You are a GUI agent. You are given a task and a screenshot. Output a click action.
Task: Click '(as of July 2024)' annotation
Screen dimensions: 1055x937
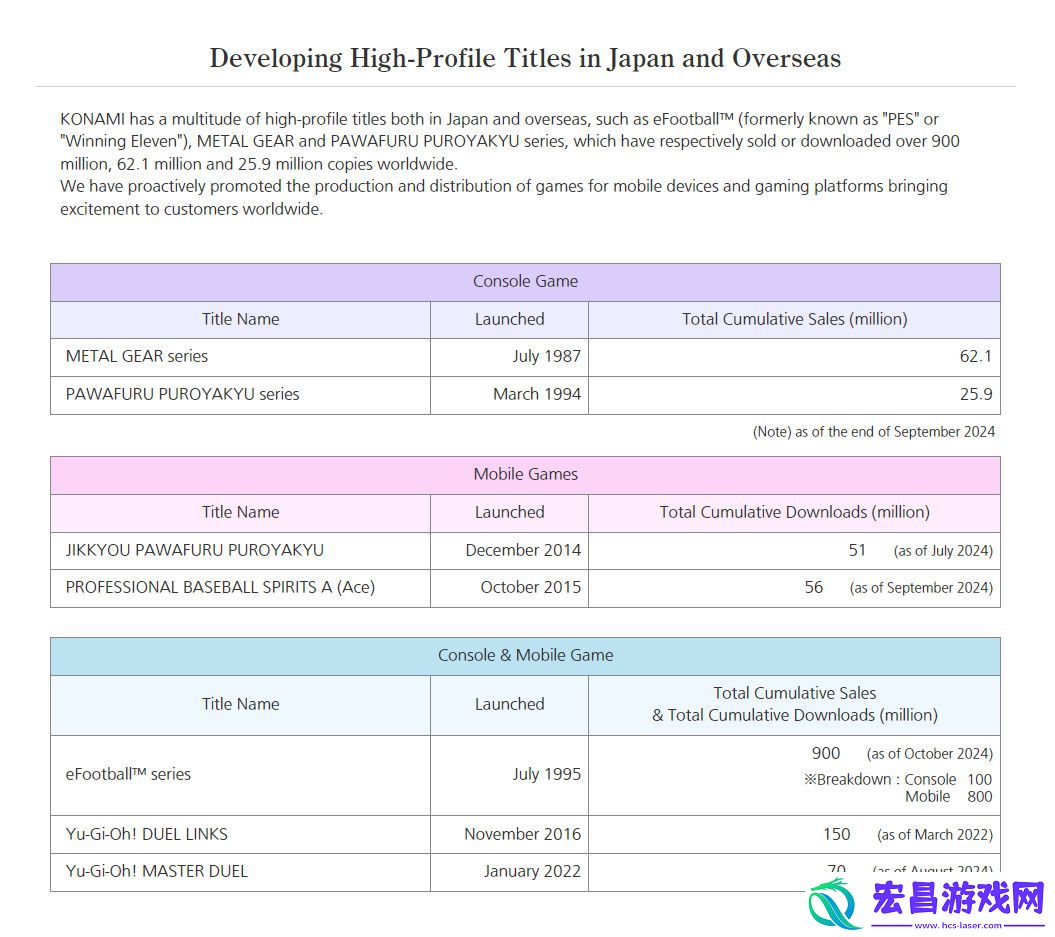[x=943, y=551]
